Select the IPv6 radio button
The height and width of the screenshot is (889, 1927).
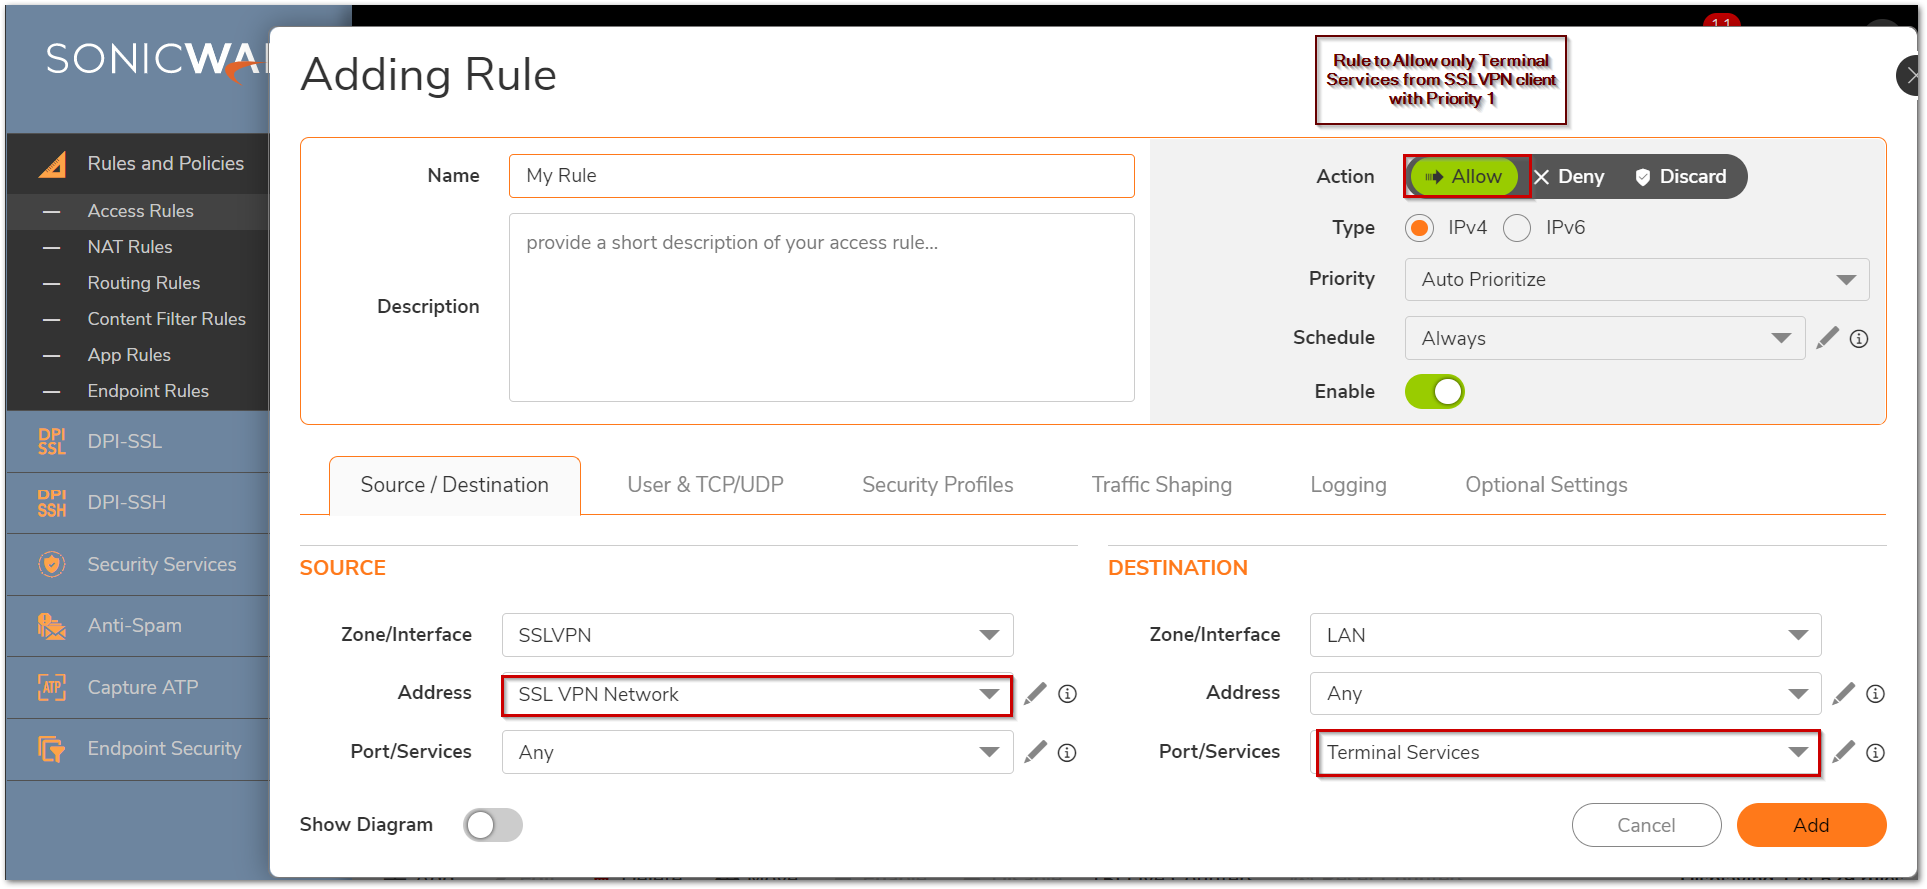click(1517, 228)
